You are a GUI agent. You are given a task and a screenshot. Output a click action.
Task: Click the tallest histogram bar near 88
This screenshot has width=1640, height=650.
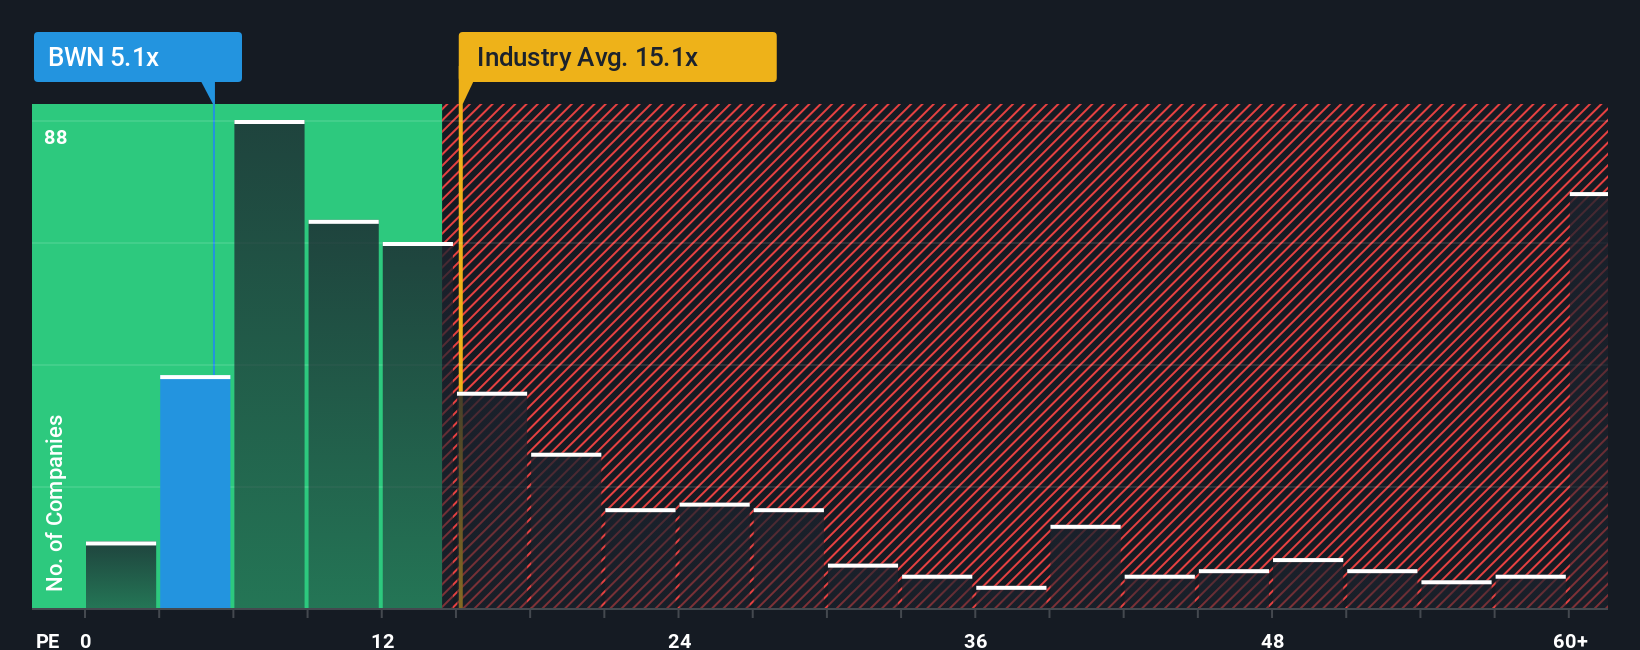point(269,364)
